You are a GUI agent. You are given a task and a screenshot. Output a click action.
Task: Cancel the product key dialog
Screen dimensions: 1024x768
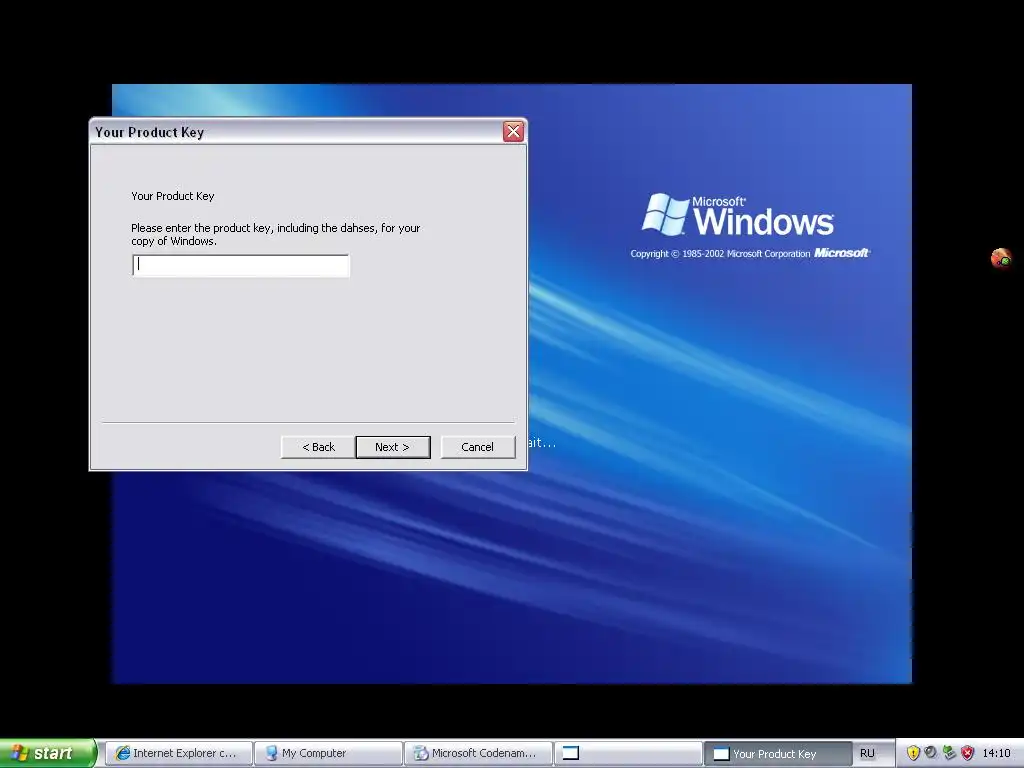[x=477, y=447]
